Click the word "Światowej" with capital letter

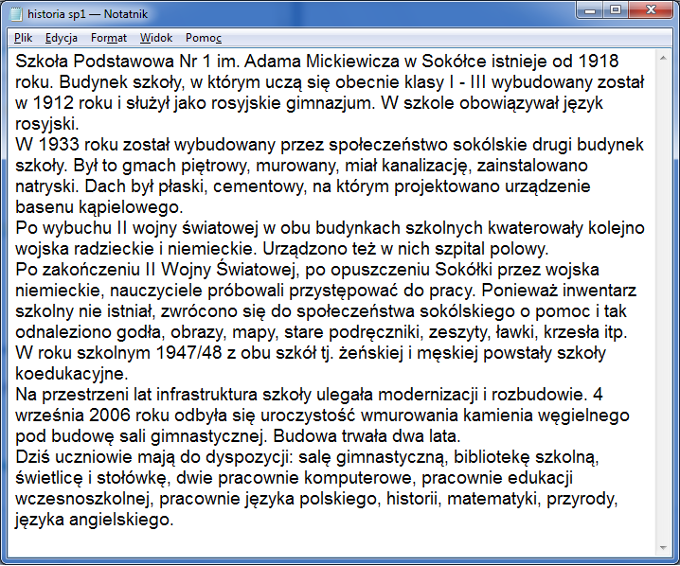coord(257,269)
